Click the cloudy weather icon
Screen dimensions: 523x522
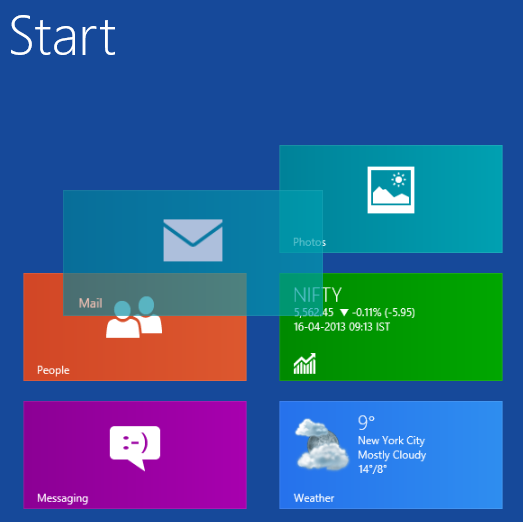point(322,444)
